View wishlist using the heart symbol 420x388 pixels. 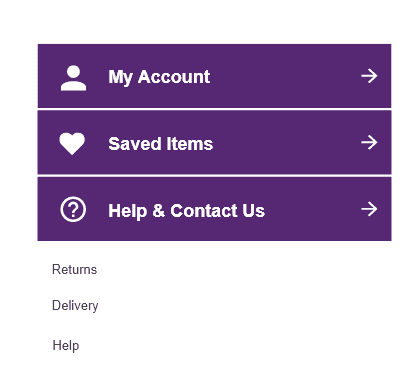click(72, 143)
